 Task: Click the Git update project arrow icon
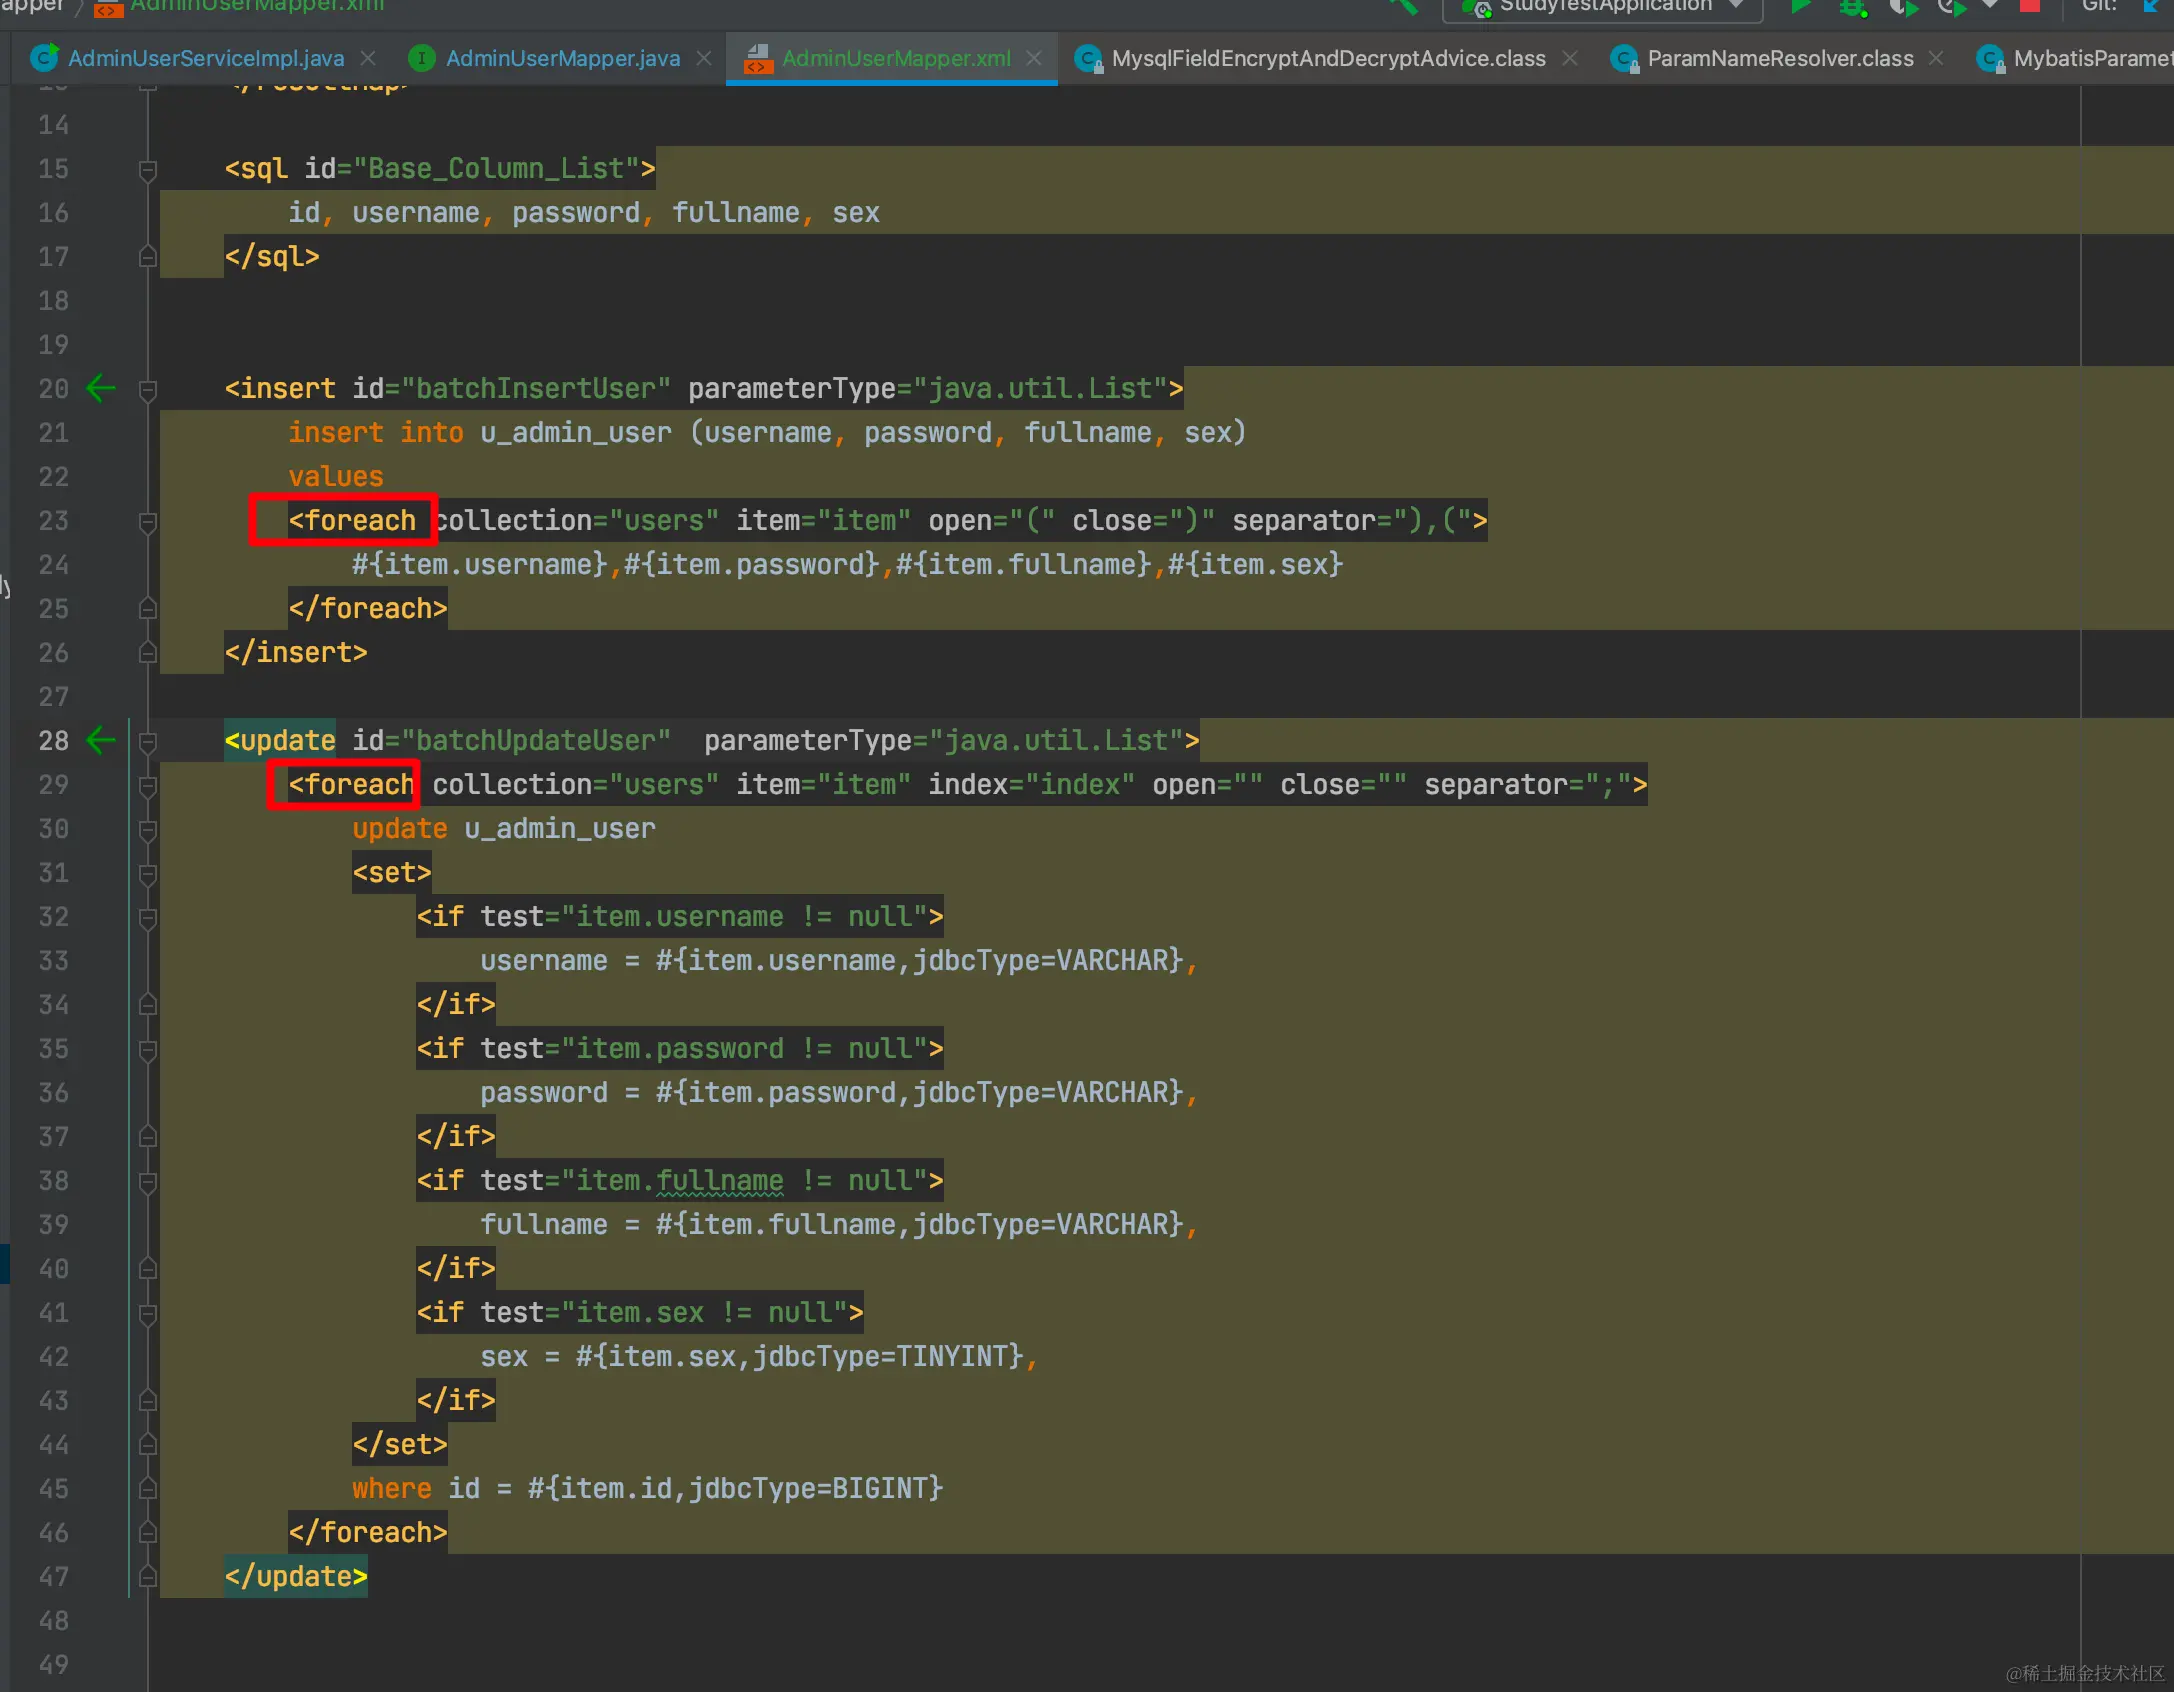tap(2151, 6)
